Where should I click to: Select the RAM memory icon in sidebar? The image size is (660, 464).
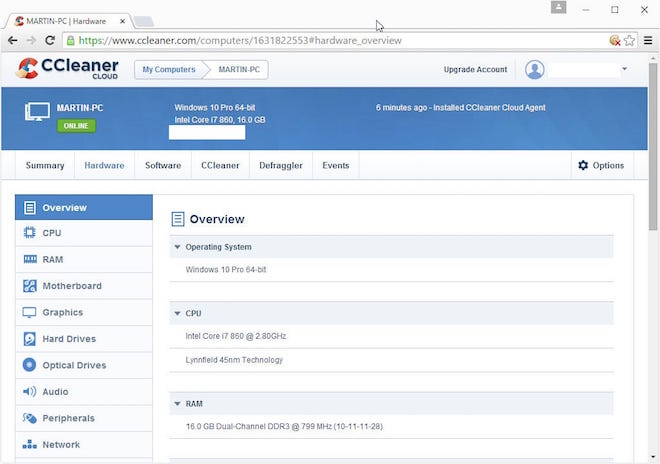[29, 259]
